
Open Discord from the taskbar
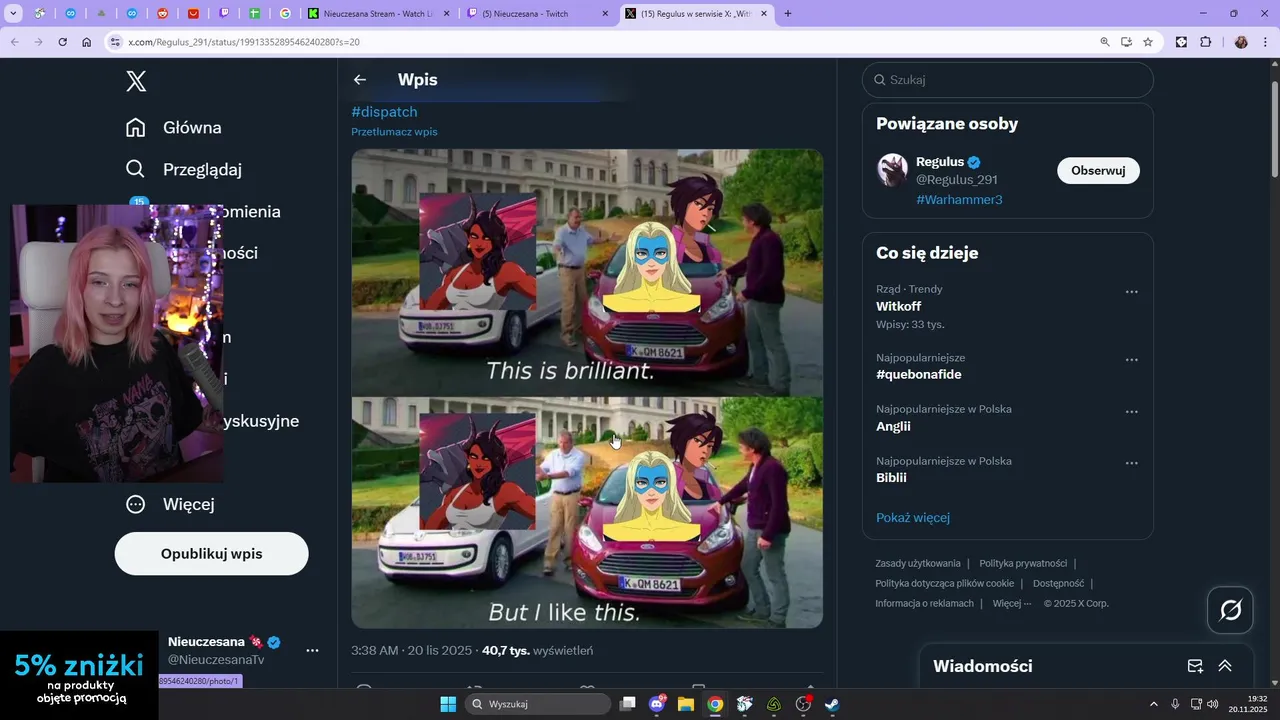(x=657, y=704)
